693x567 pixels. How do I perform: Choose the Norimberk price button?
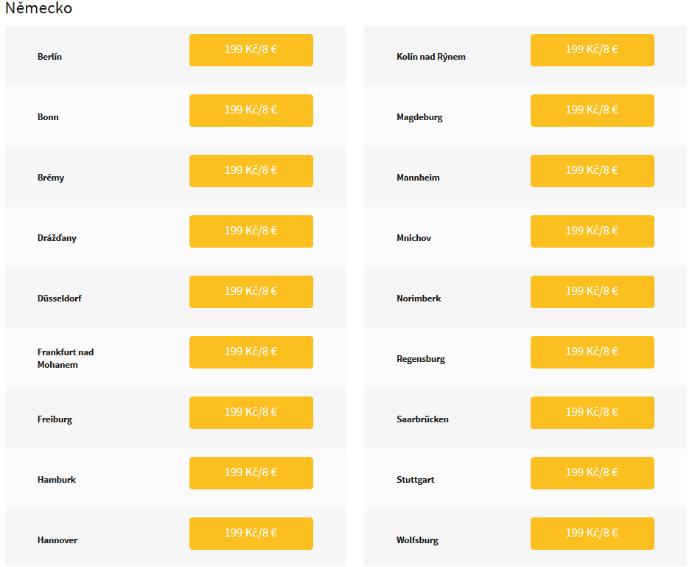[592, 292]
